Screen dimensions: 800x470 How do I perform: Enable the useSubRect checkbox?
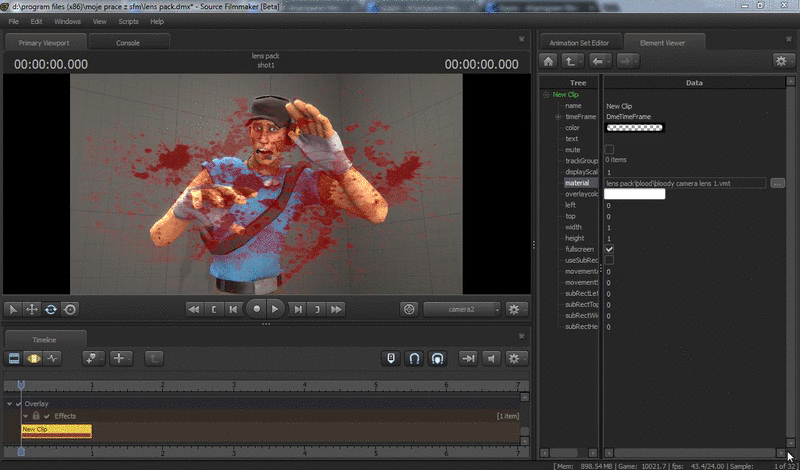[610, 260]
